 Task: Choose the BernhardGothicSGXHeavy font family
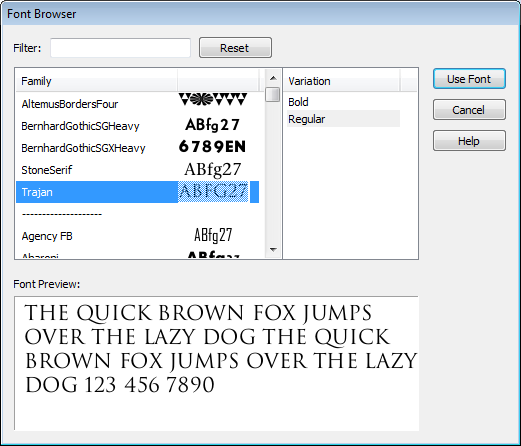(x=137, y=148)
